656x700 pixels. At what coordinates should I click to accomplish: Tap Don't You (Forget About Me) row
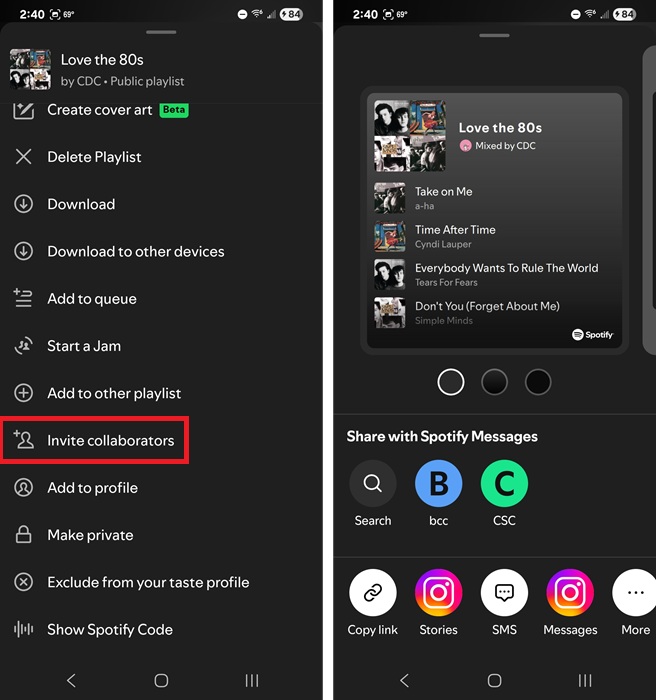[x=494, y=312]
